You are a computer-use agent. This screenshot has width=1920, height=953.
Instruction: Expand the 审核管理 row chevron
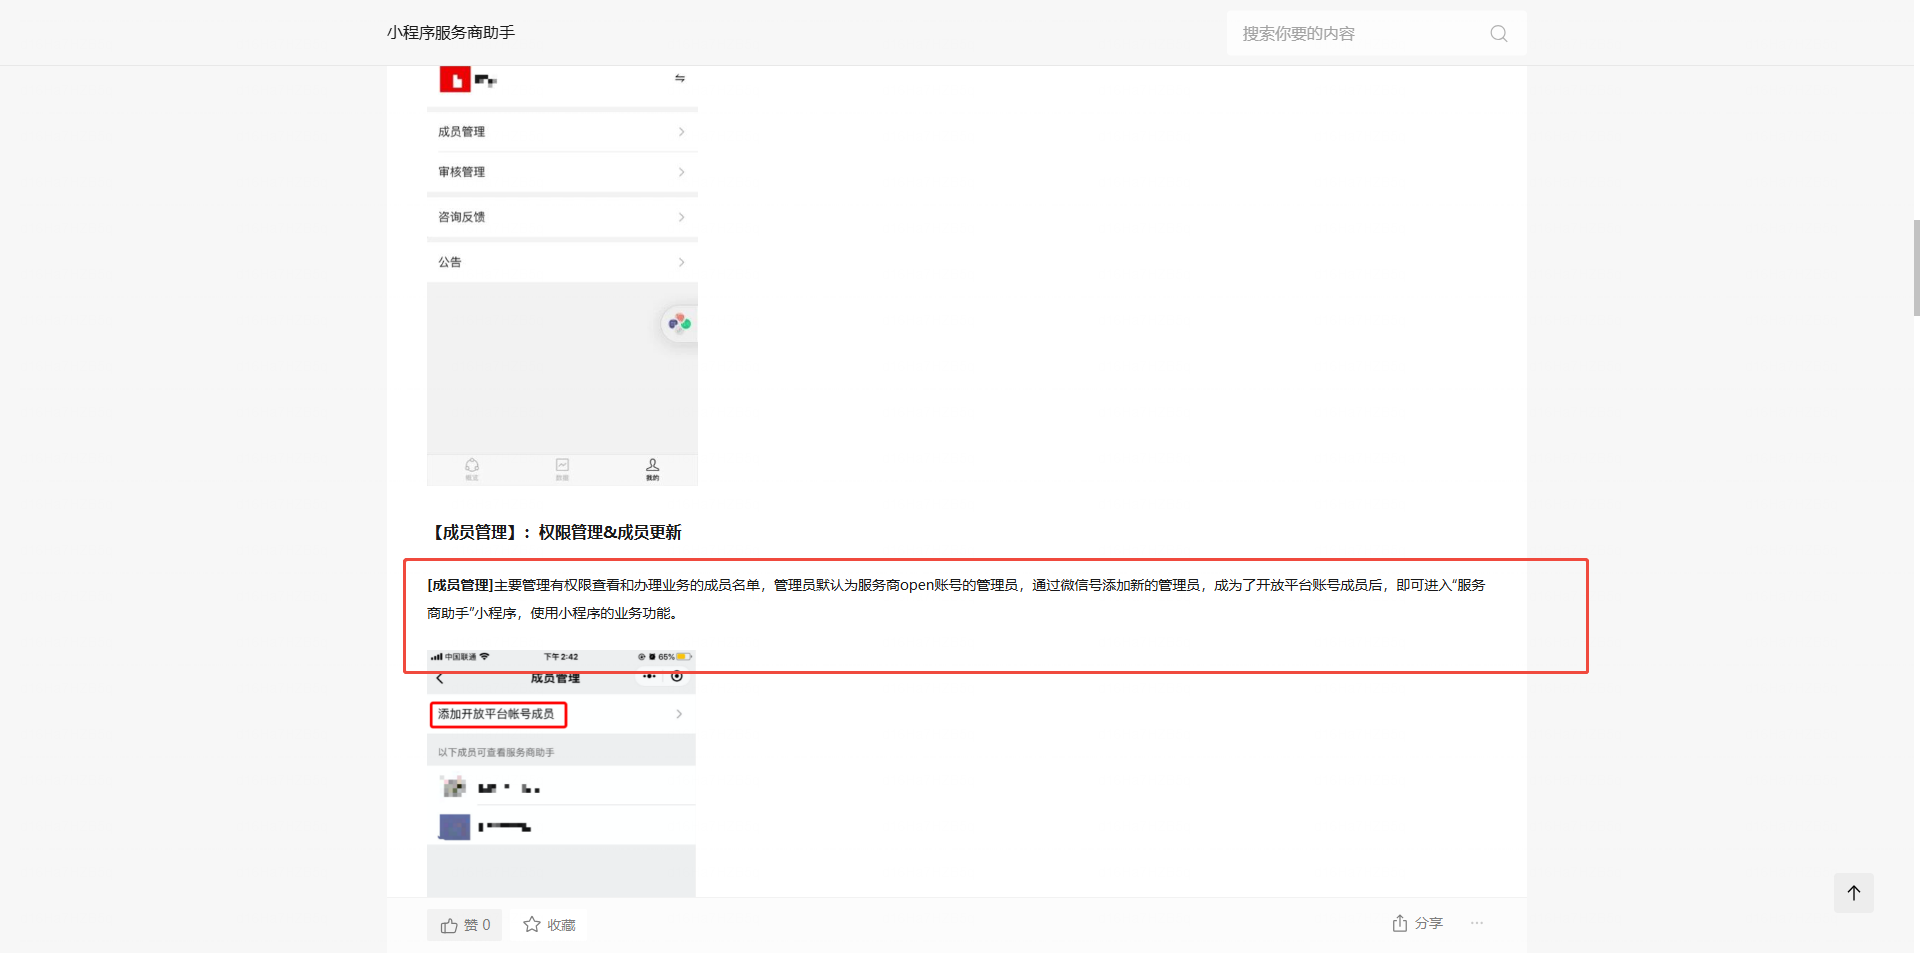point(681,172)
